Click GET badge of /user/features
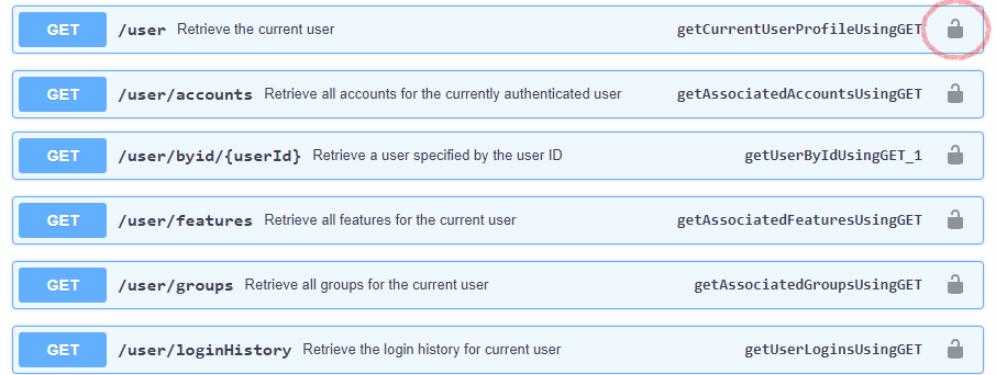This screenshot has height=375, width=996. (x=62, y=221)
